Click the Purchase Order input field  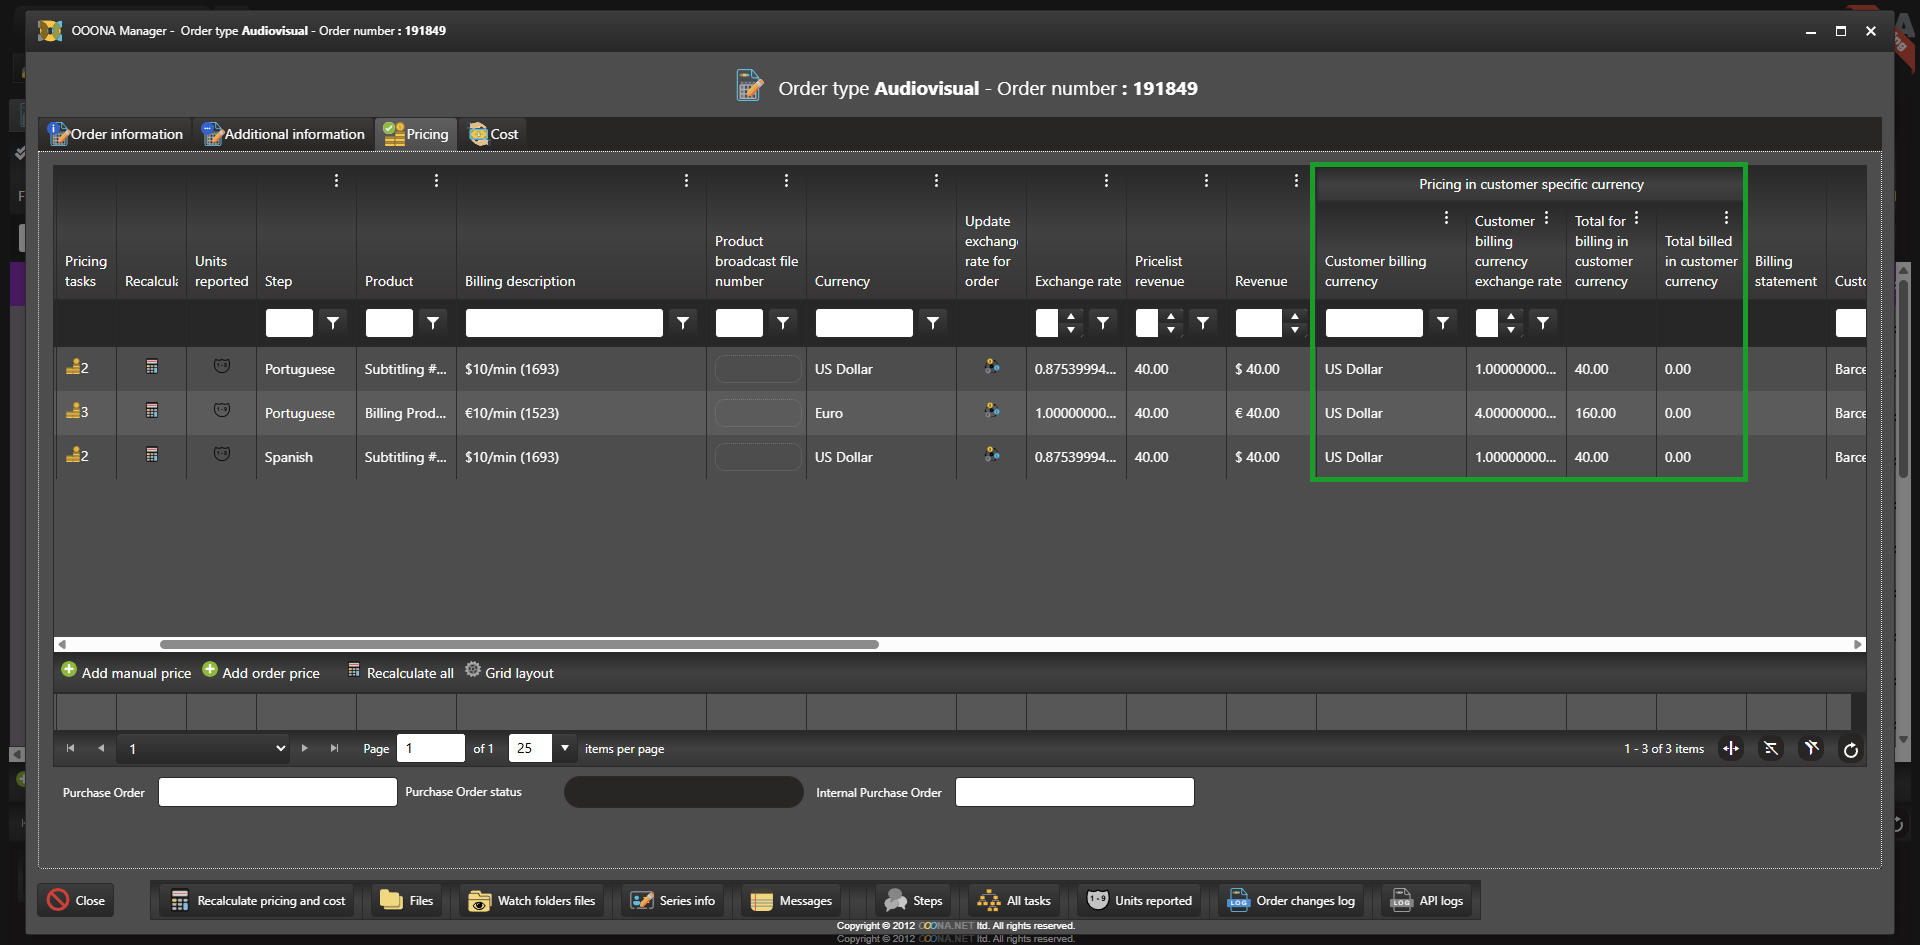[x=277, y=792]
